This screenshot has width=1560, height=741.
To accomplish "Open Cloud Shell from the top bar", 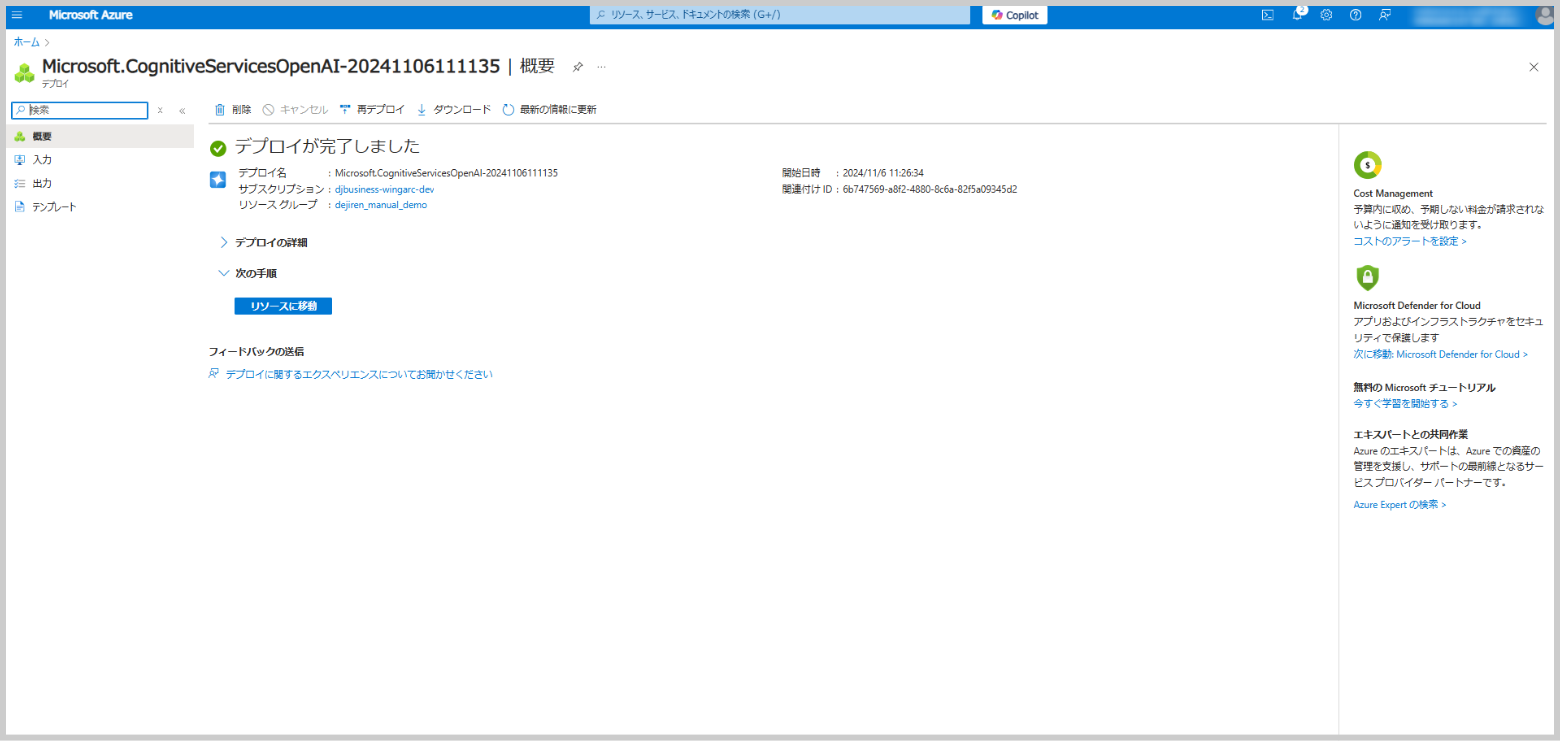I will point(1268,15).
